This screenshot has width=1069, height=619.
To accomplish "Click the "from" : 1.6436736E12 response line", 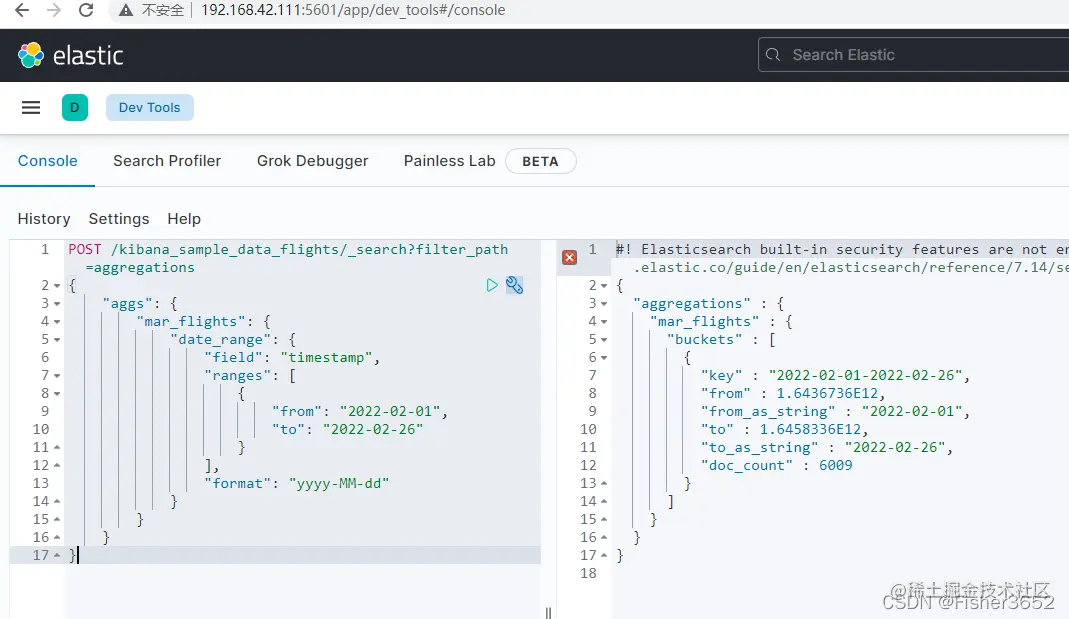I will pyautogui.click(x=793, y=393).
